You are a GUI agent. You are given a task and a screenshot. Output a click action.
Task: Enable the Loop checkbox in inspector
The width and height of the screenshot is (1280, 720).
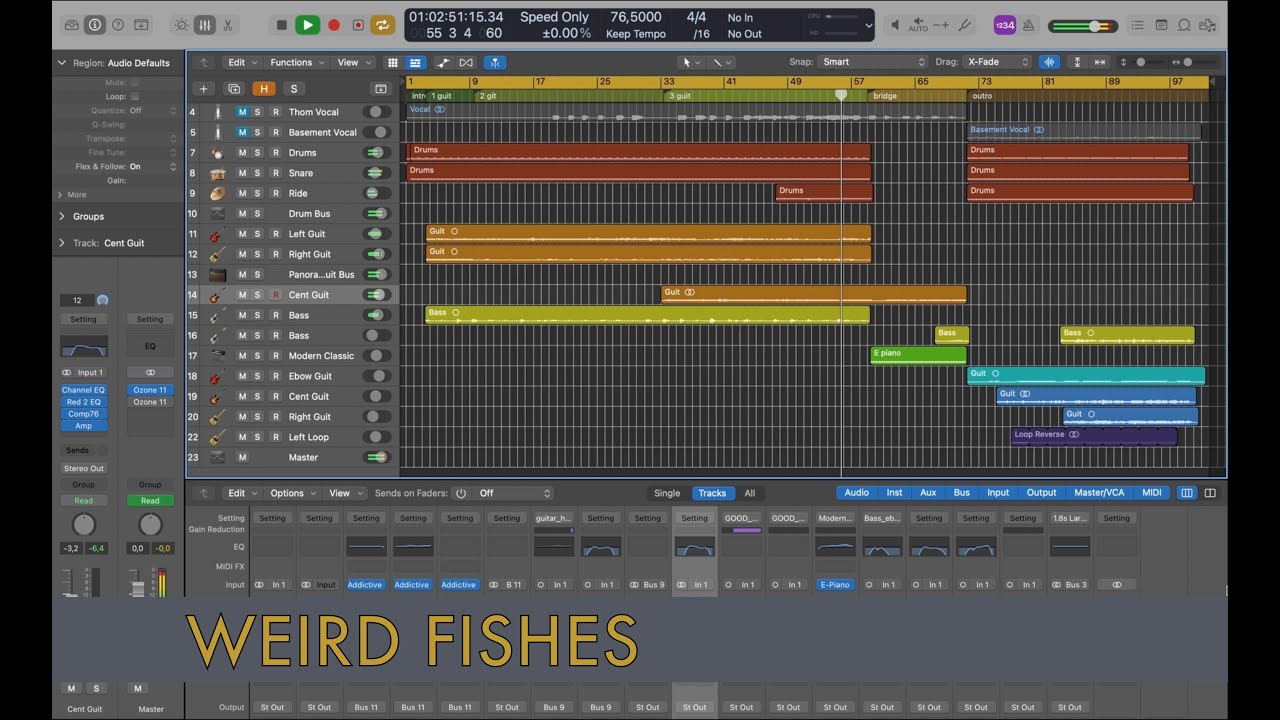coord(134,97)
